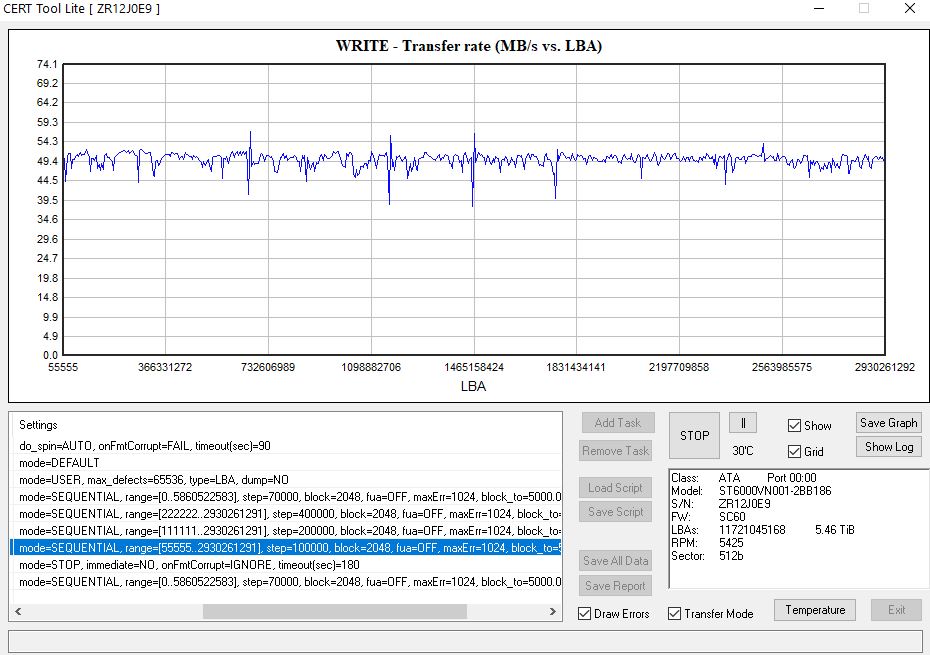Viewport: 930px width, 655px height.
Task: Open the log with Show Log
Action: [888, 447]
